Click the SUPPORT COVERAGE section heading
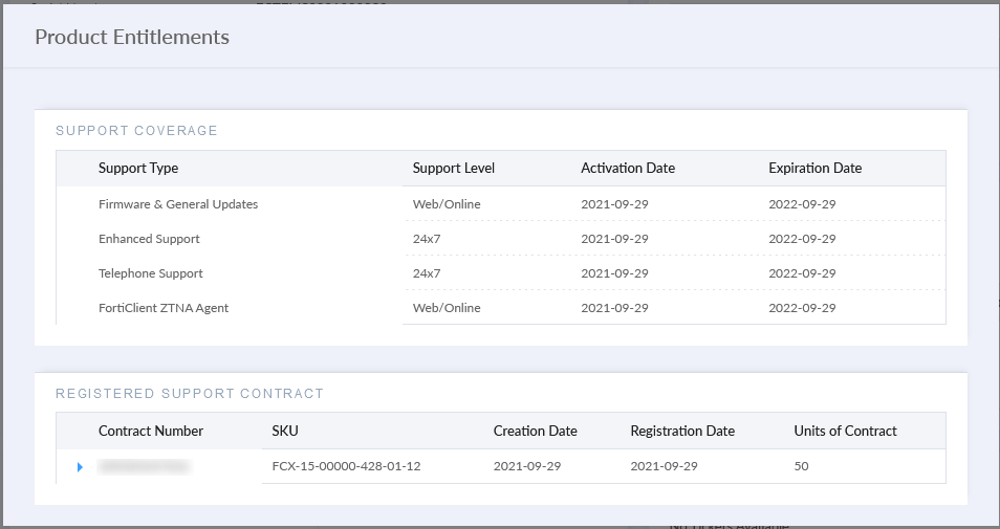 136,131
